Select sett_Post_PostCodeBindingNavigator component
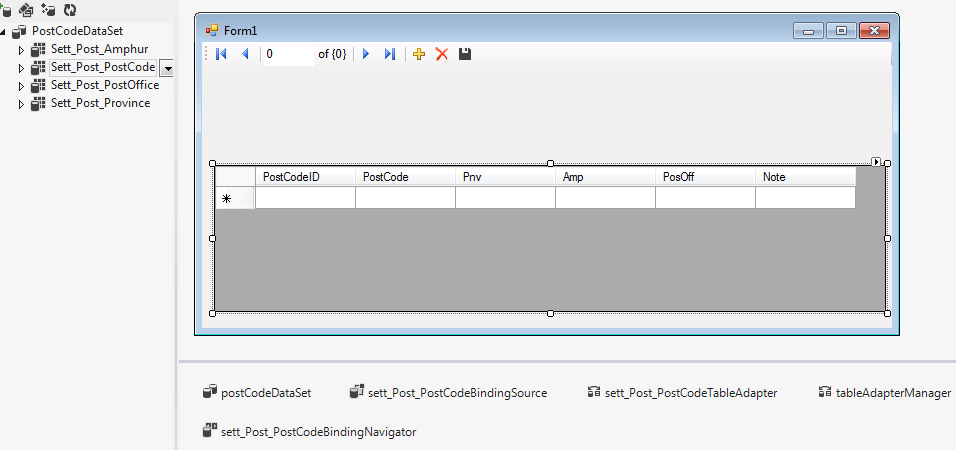This screenshot has height=450, width=956. tap(310, 432)
